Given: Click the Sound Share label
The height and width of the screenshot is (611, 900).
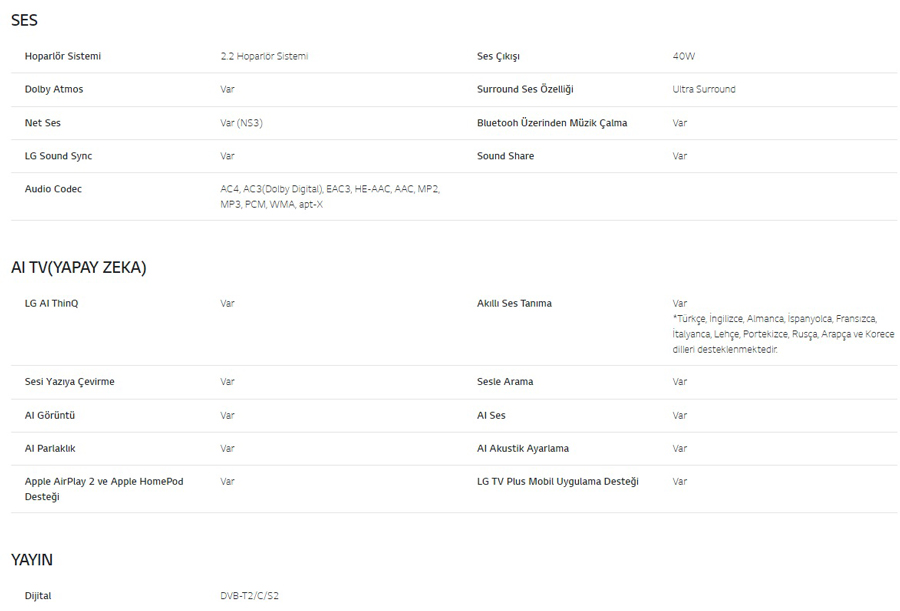Looking at the screenshot, I should 505,156.
